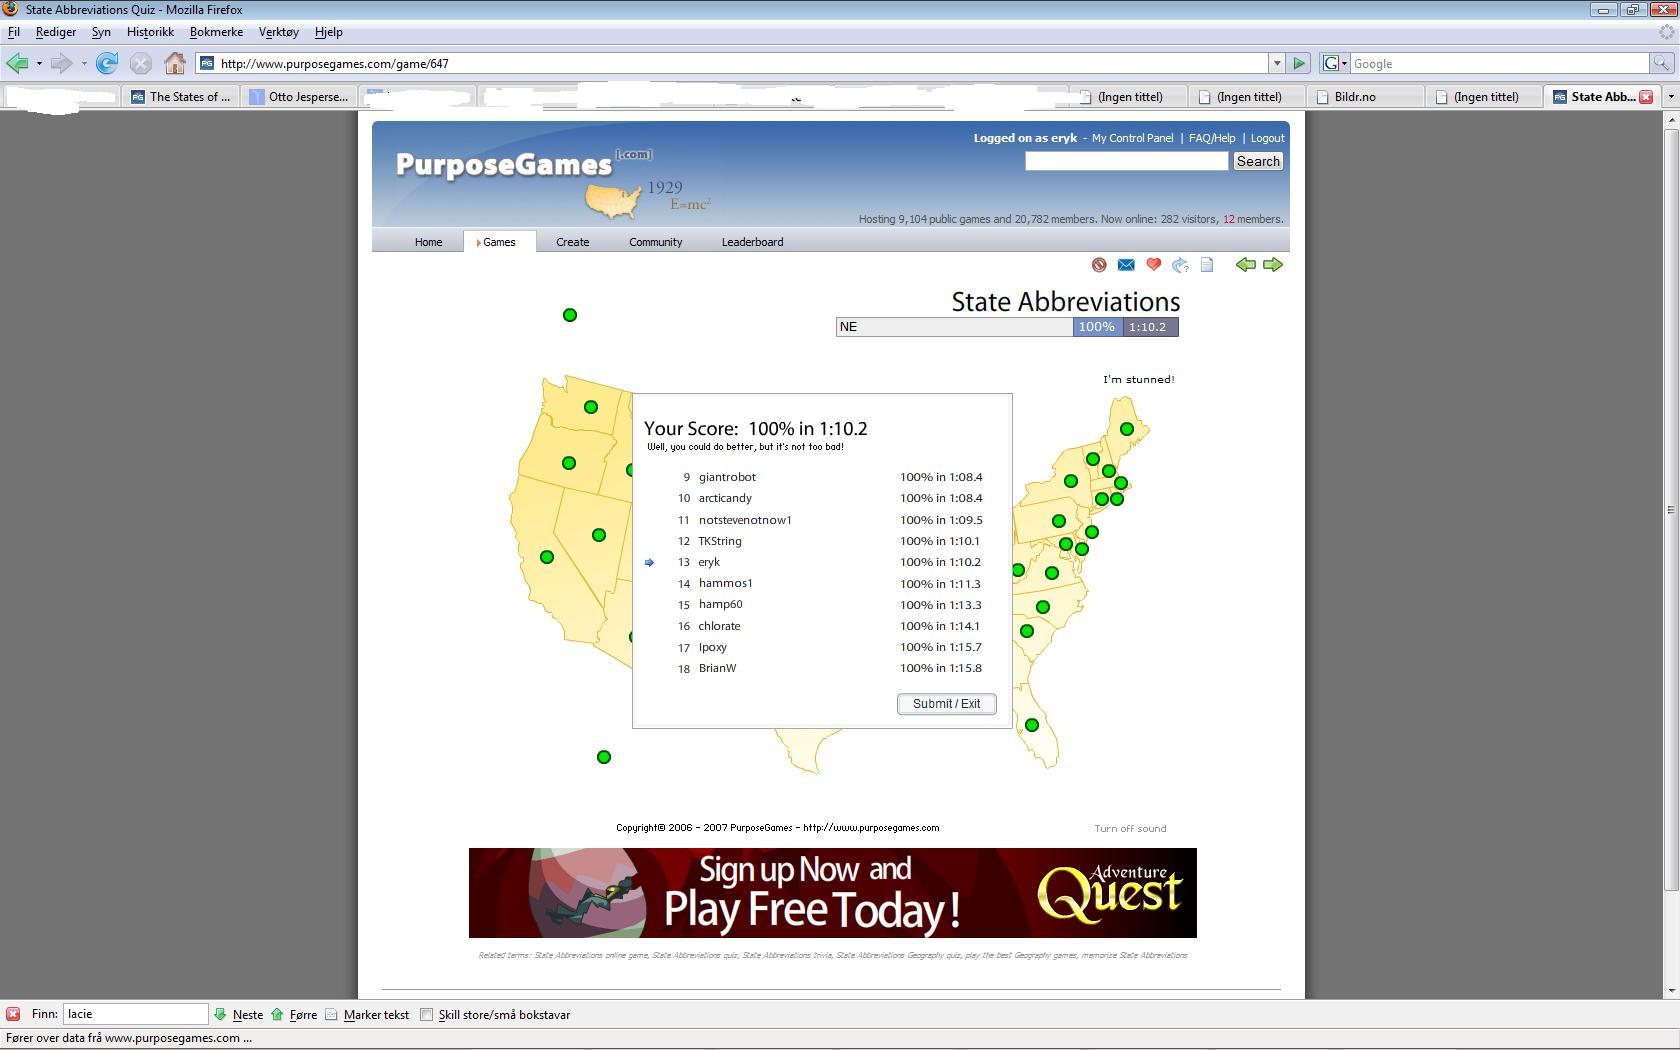Open the Verktøy menu

[279, 32]
